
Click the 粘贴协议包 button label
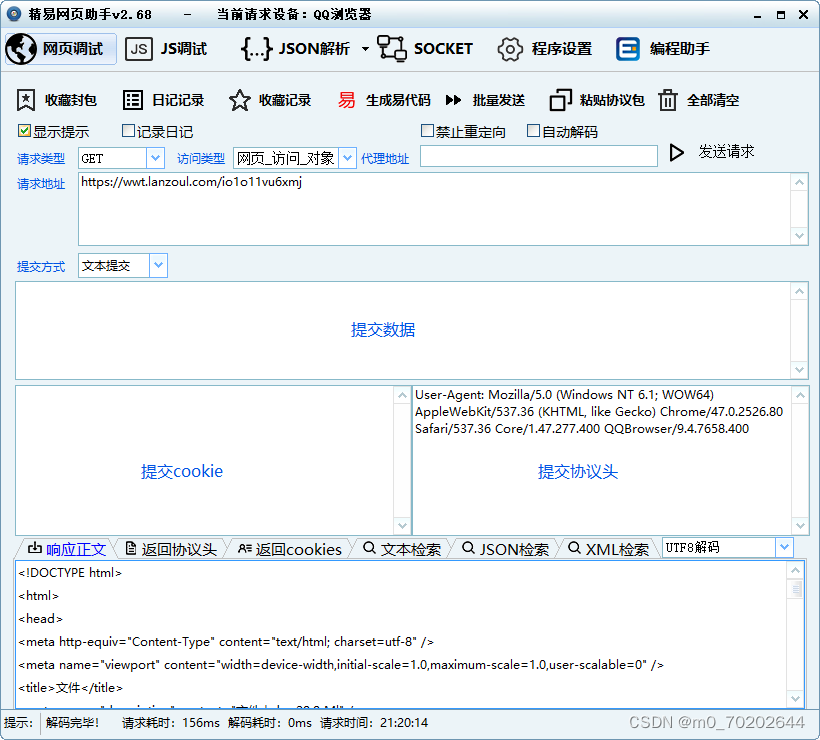click(612, 100)
